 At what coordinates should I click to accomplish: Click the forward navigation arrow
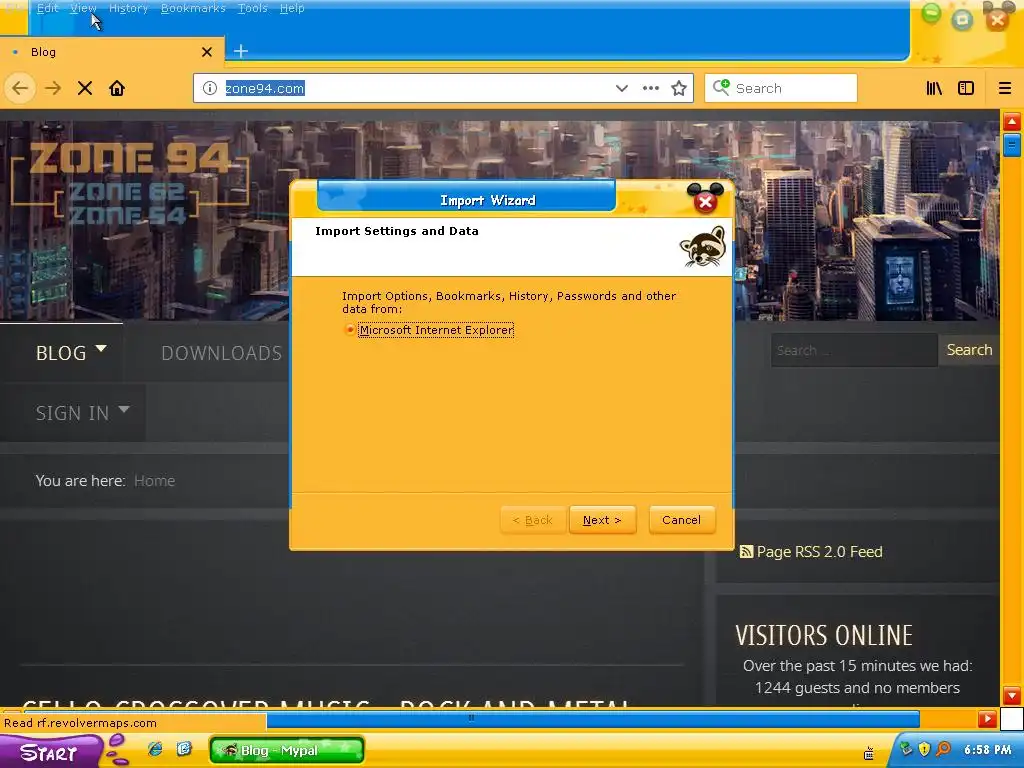(53, 88)
